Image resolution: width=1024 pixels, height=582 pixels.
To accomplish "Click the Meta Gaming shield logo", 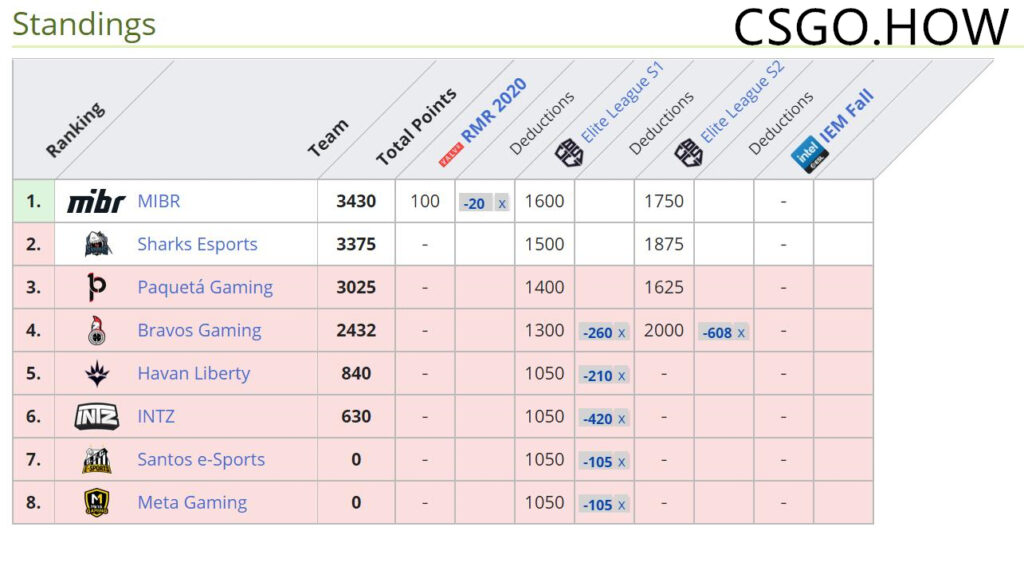I will [97, 503].
